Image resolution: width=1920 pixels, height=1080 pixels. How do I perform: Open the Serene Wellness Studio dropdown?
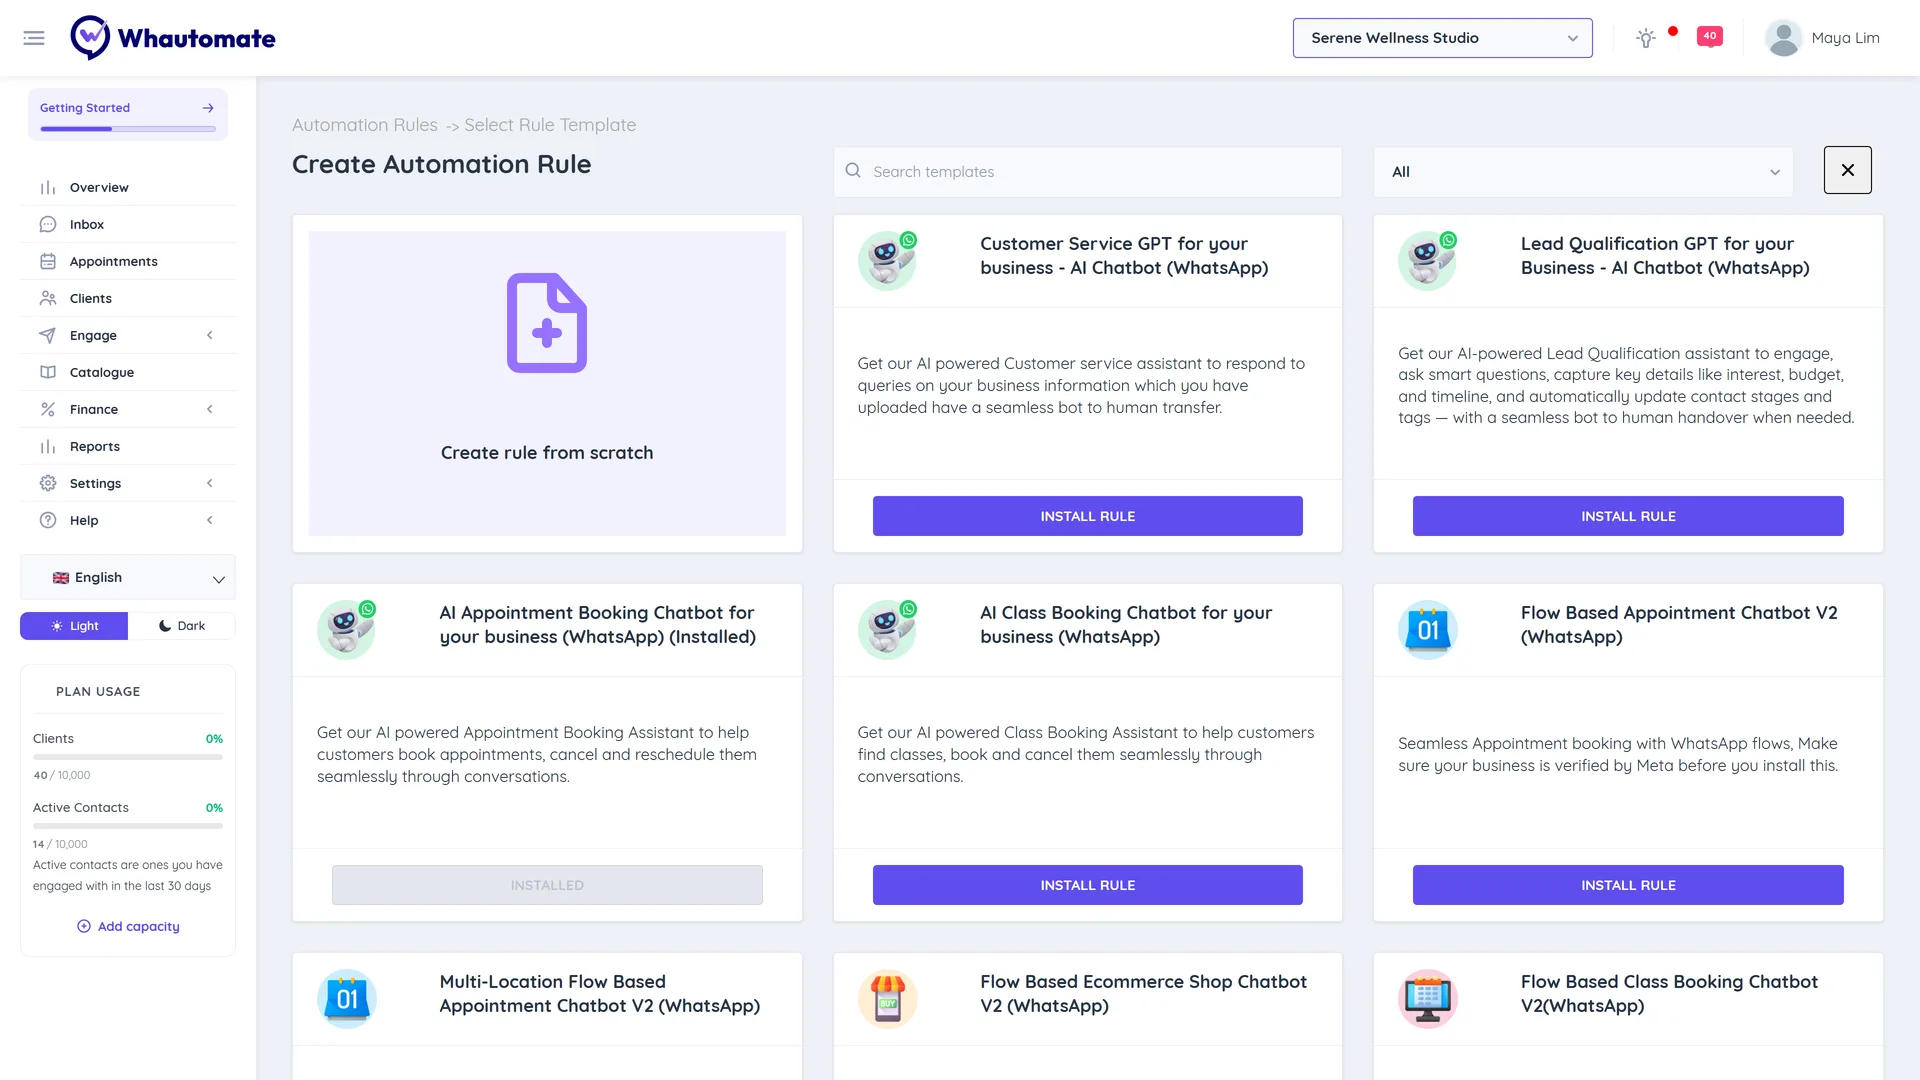tap(1442, 38)
